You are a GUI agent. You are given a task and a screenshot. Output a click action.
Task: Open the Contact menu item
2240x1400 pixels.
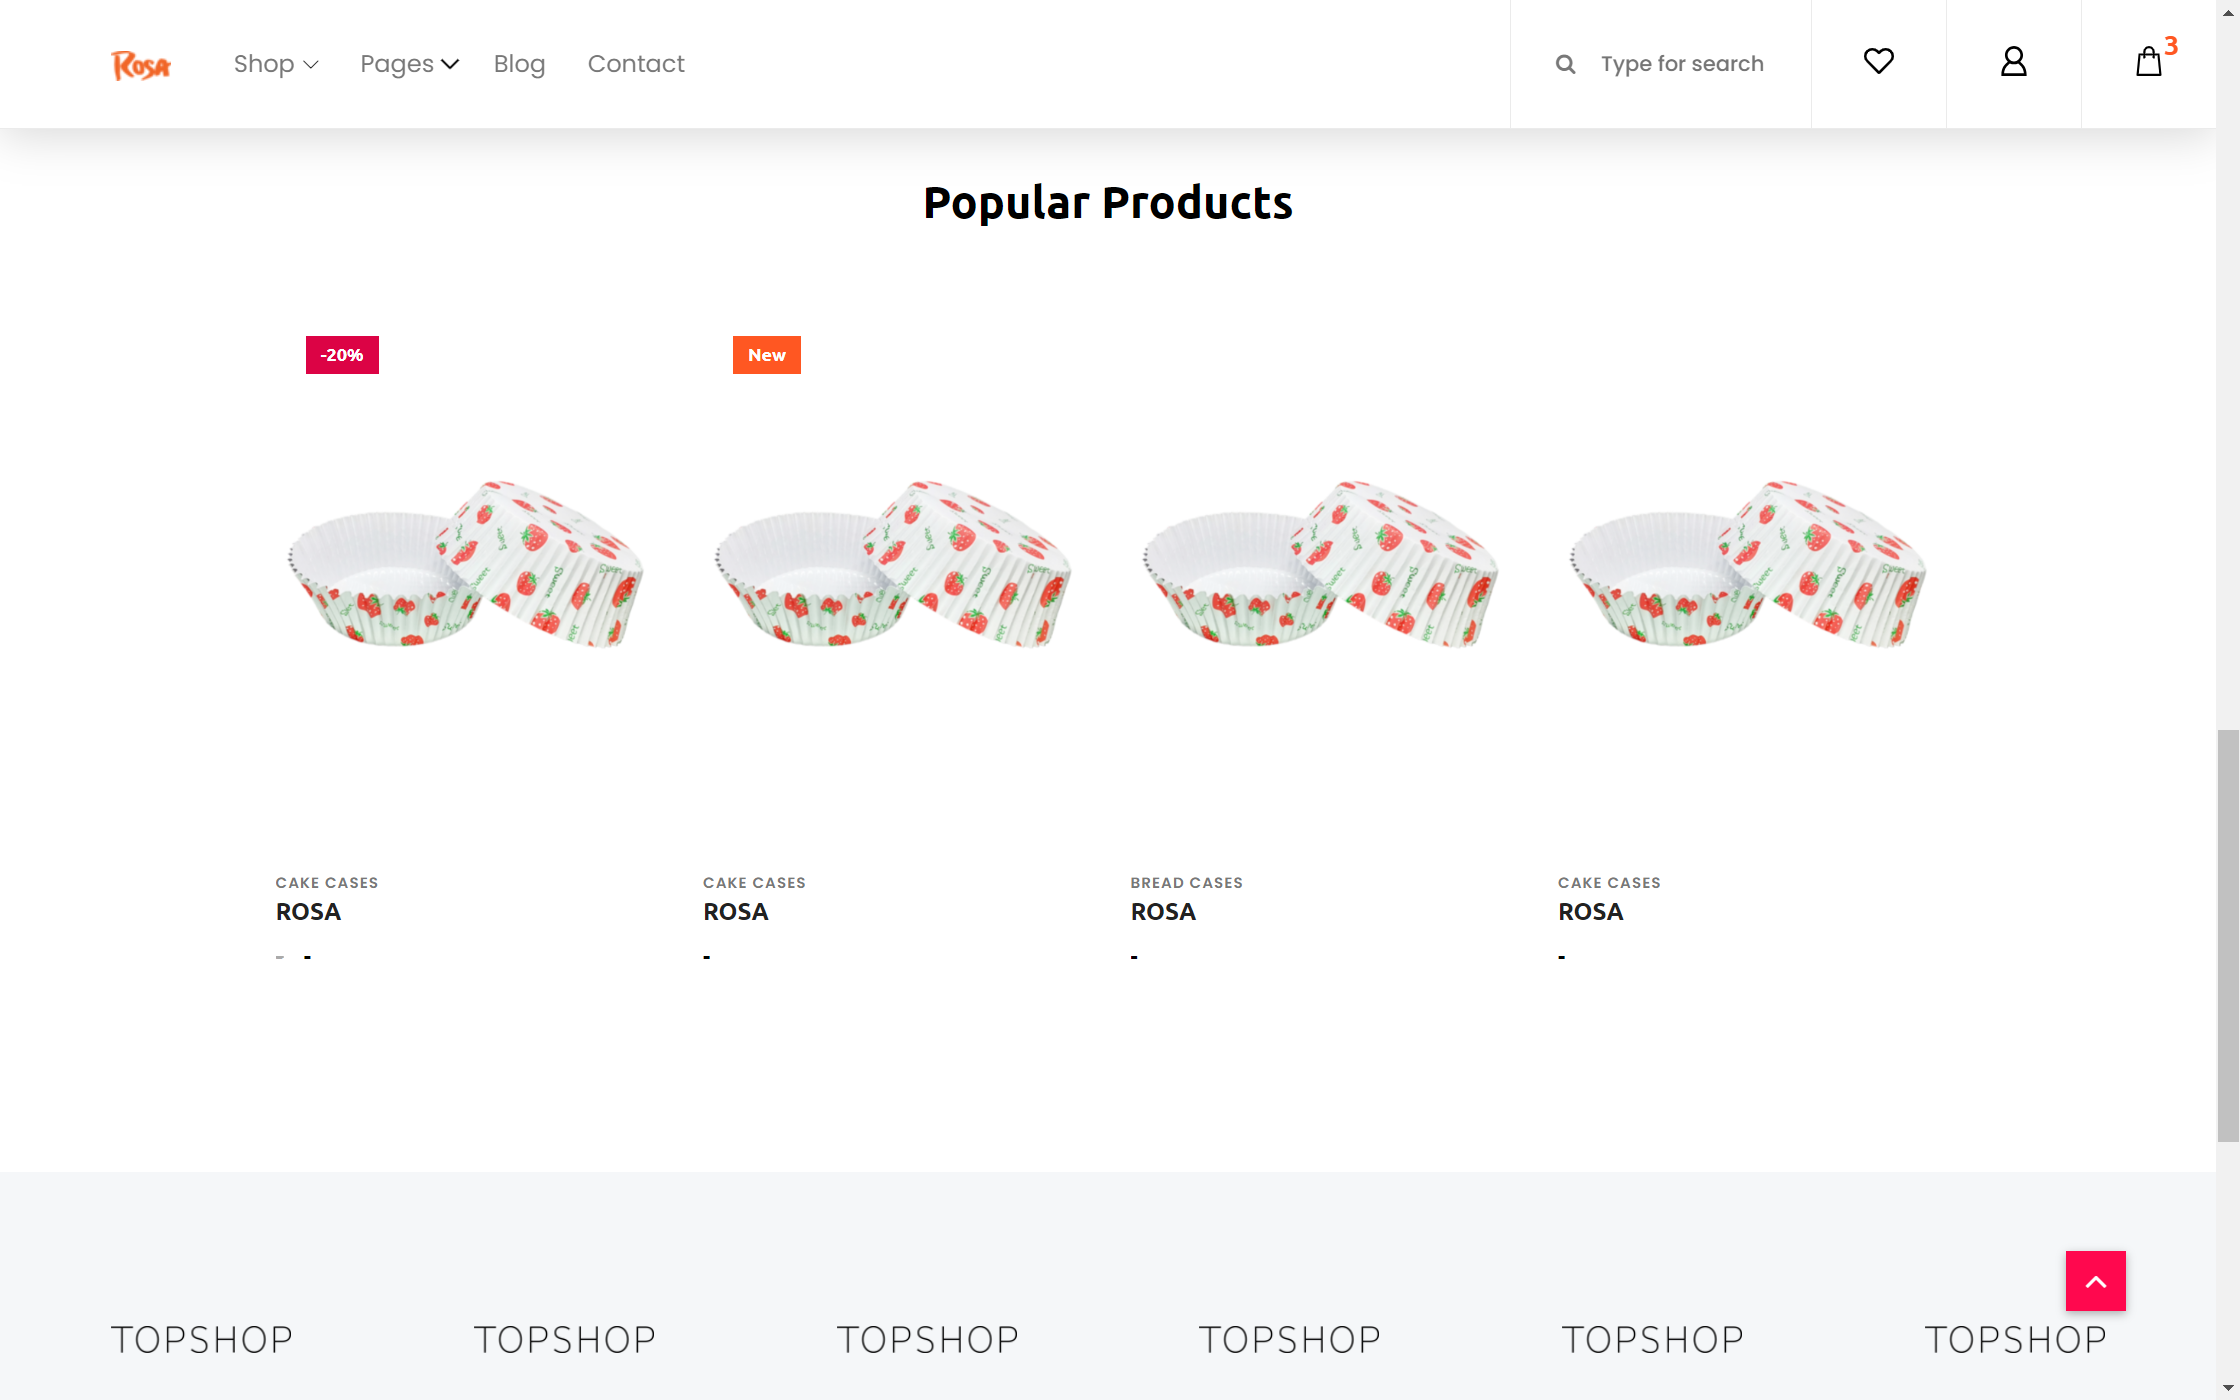click(636, 64)
